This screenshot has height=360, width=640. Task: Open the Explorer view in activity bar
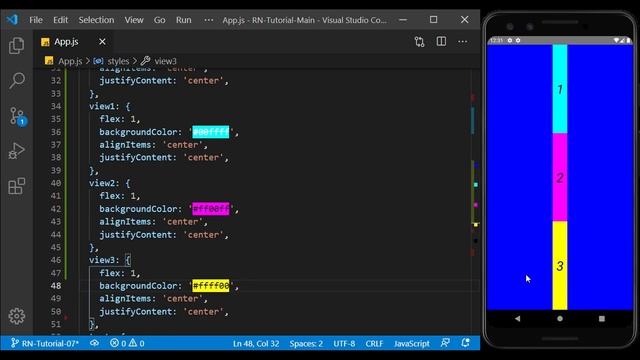click(x=16, y=46)
